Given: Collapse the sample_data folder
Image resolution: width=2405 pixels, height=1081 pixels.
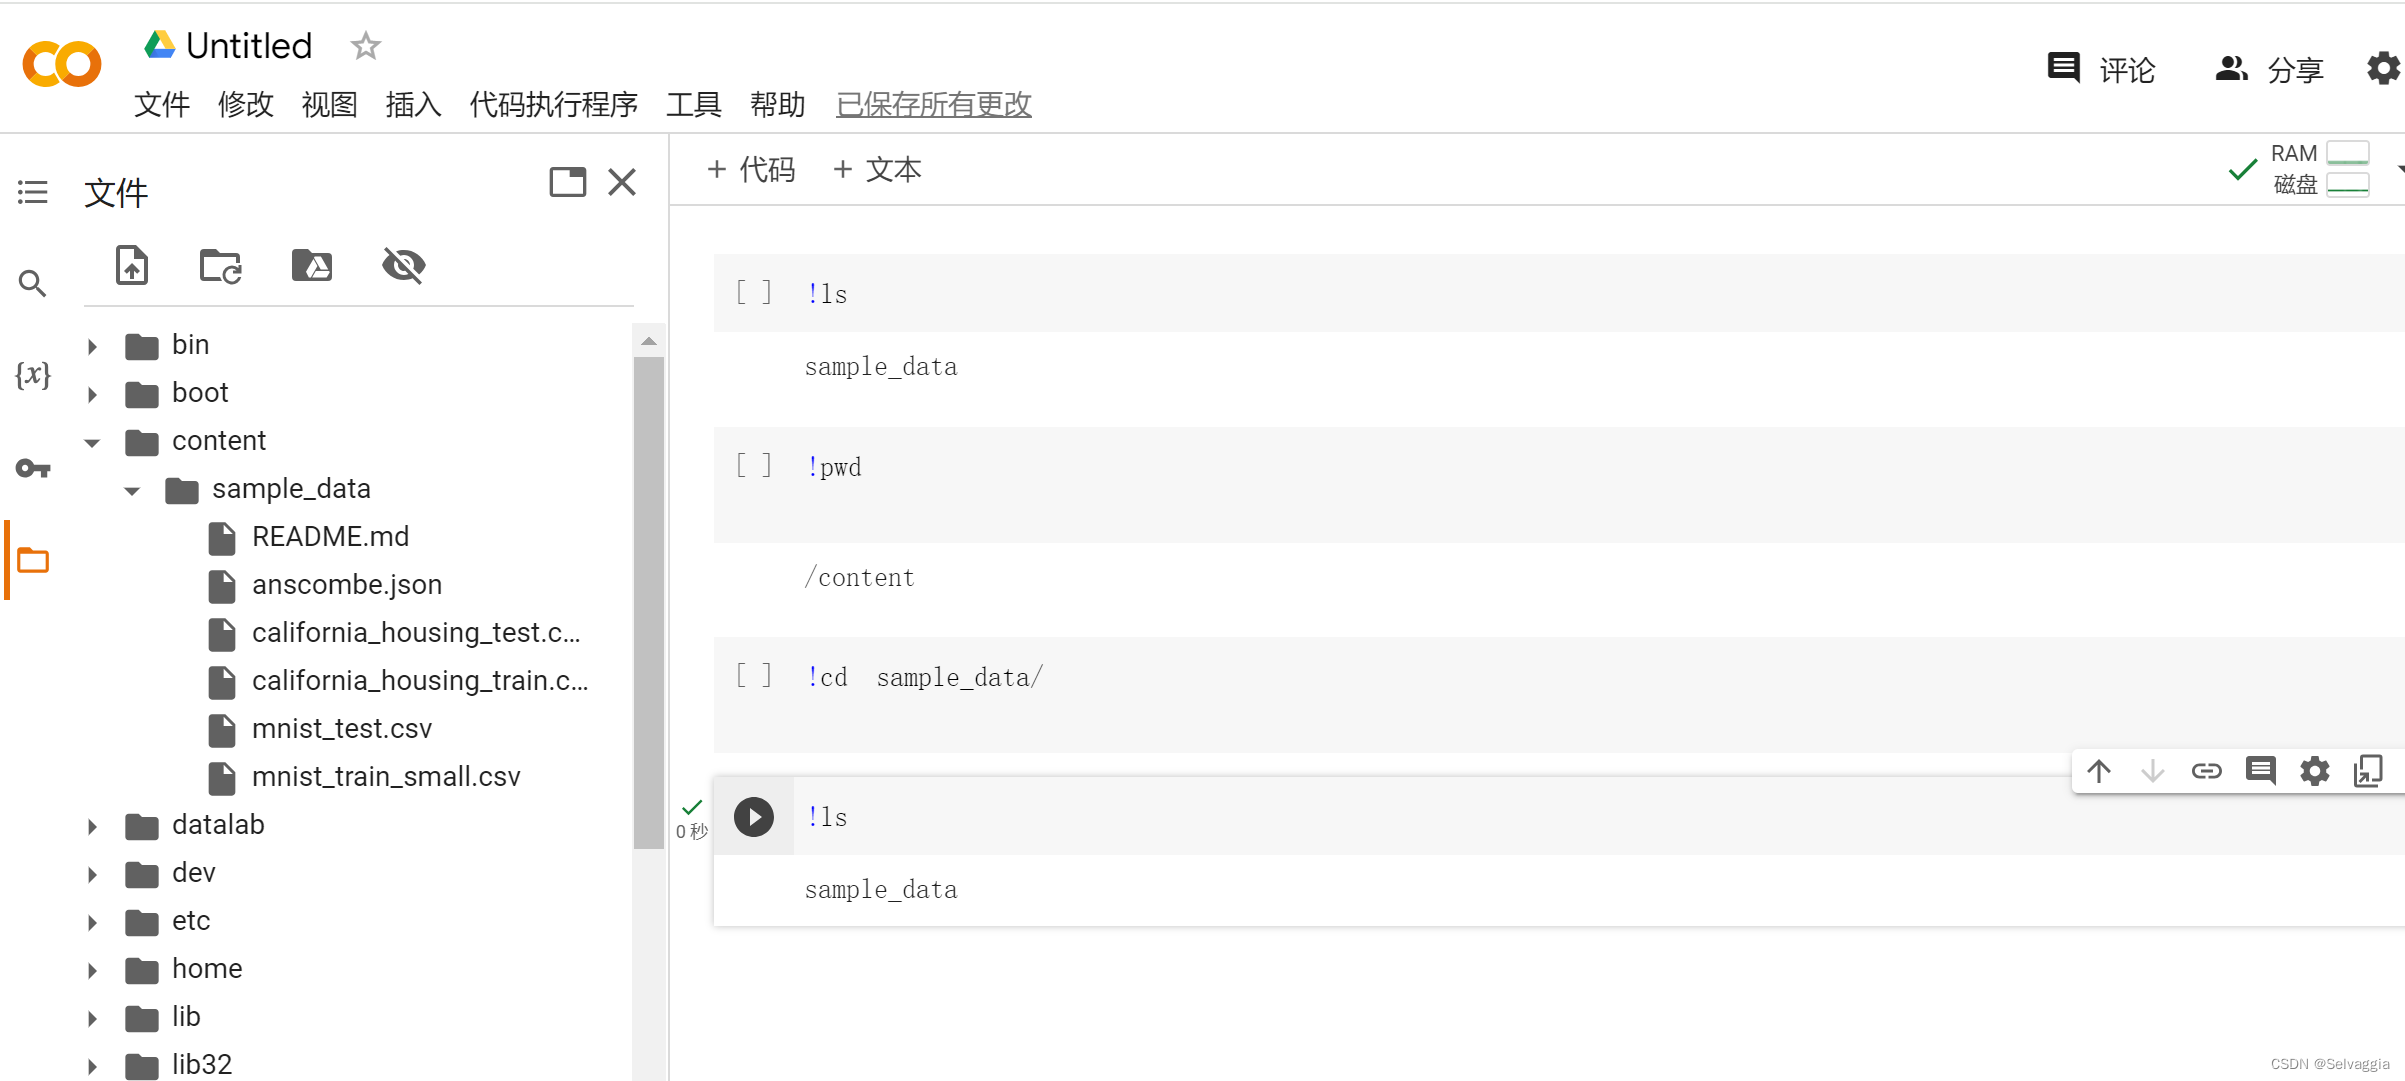Looking at the screenshot, I should pos(135,489).
